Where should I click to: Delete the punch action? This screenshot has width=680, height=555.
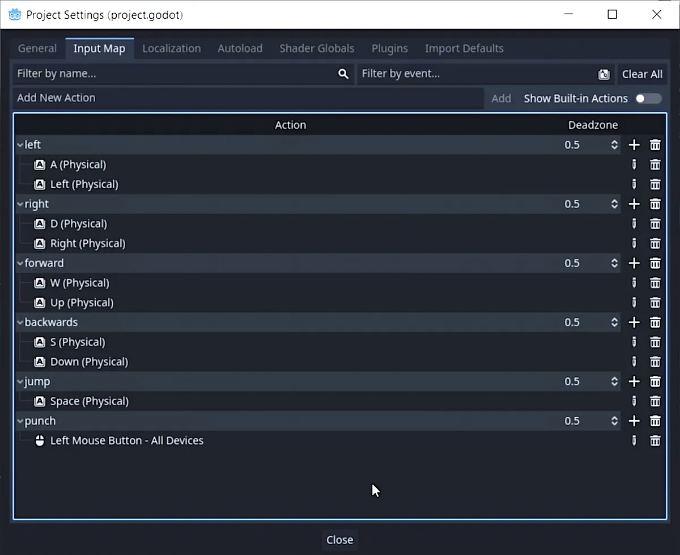tap(655, 421)
